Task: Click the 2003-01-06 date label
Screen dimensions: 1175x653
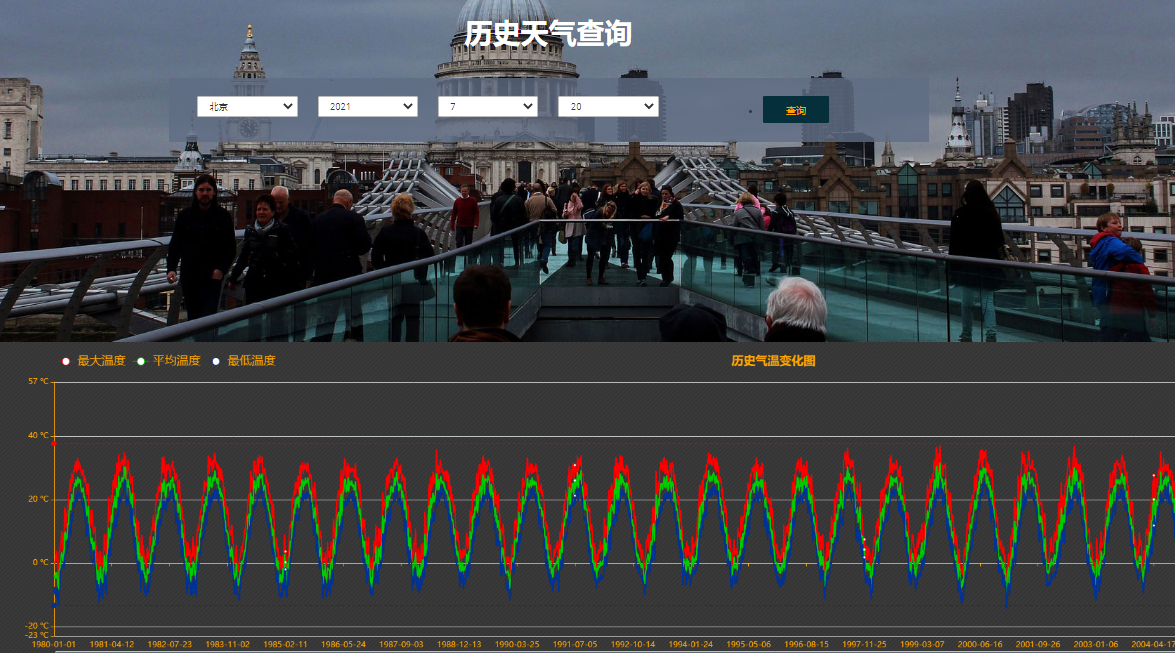Action: 1096,644
